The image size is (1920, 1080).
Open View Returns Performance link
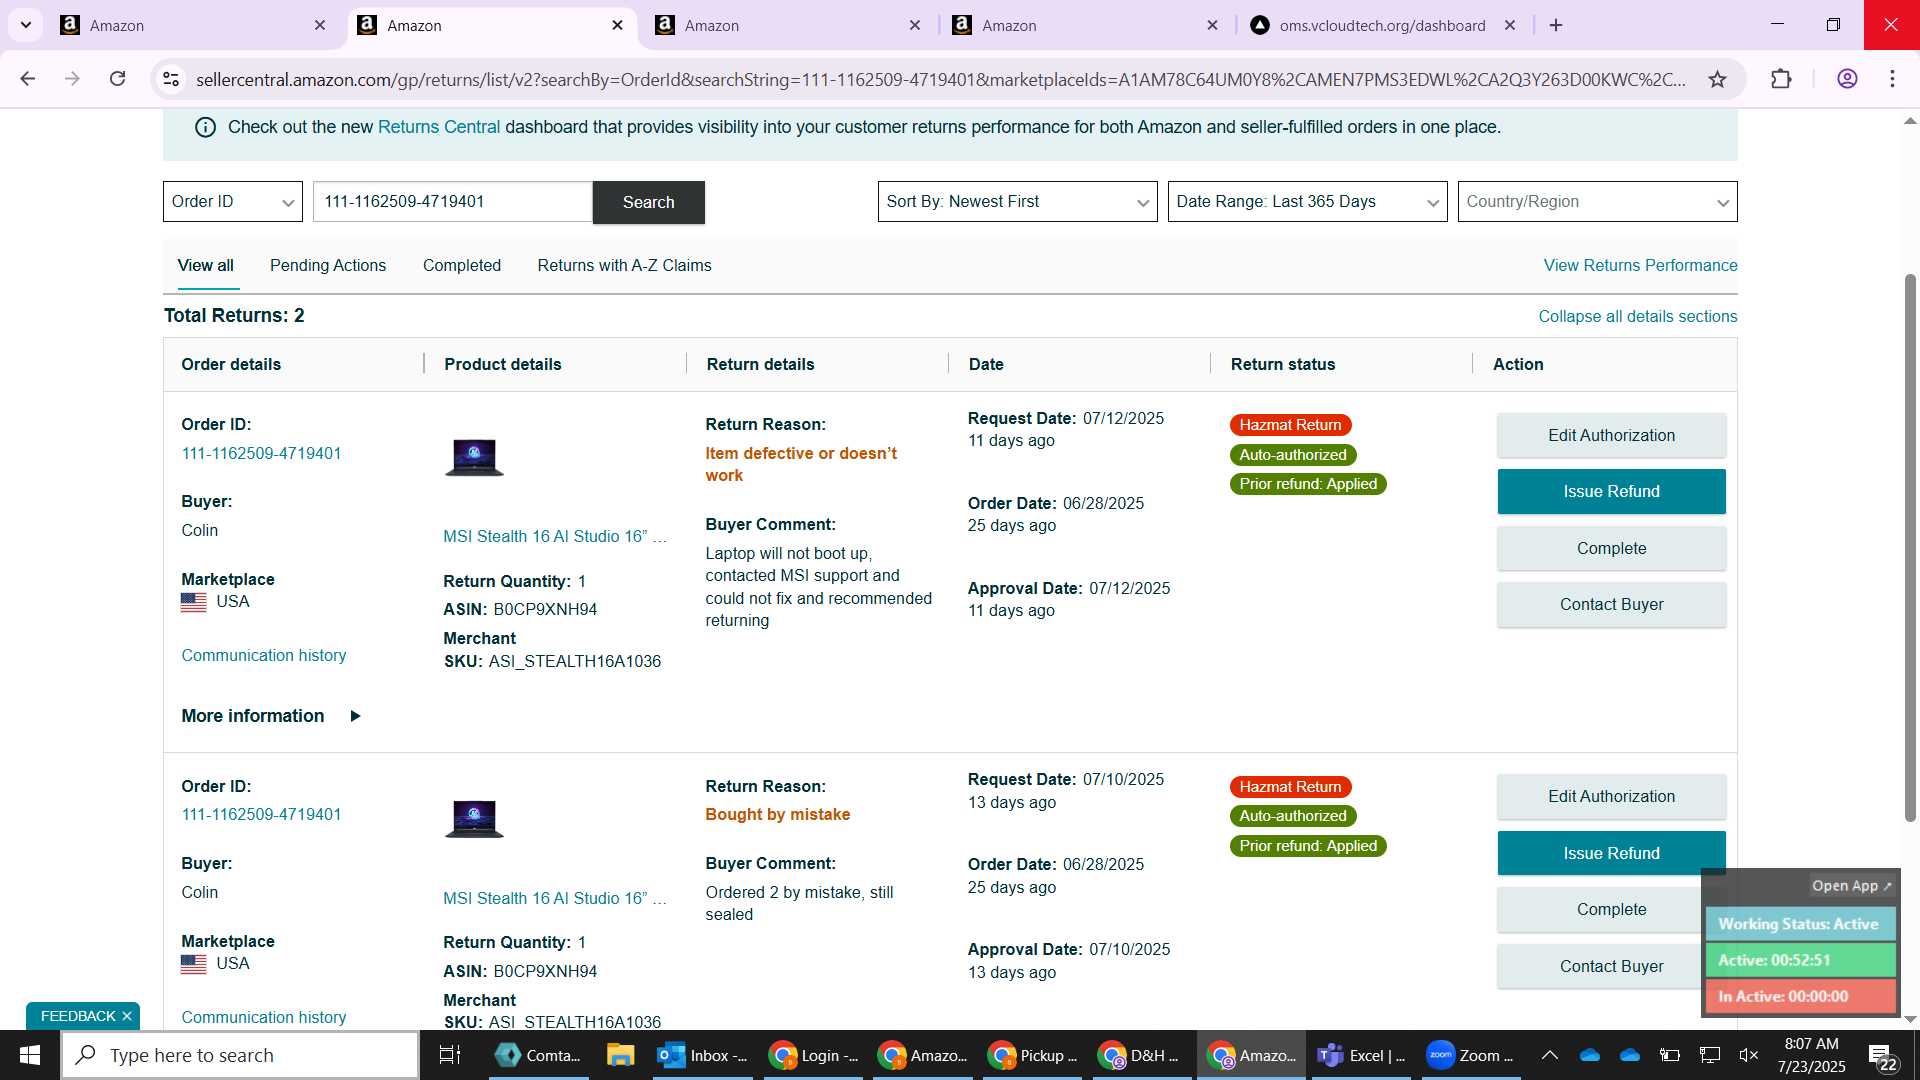(1640, 265)
